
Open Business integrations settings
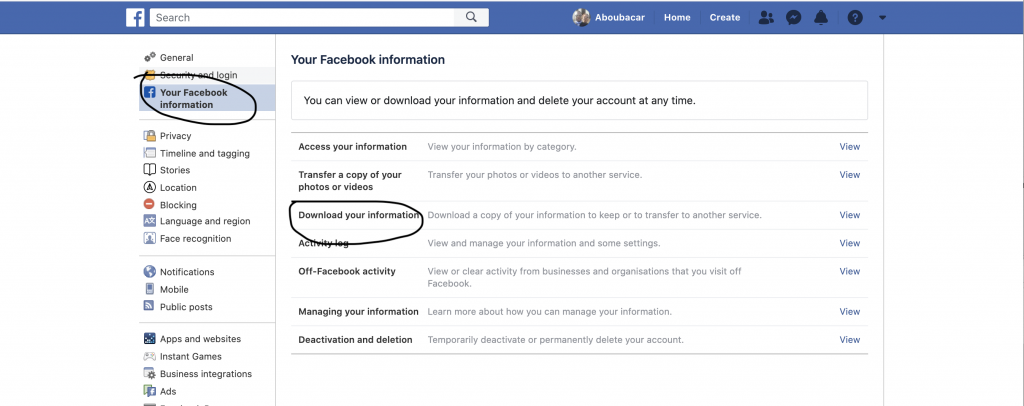click(206, 374)
